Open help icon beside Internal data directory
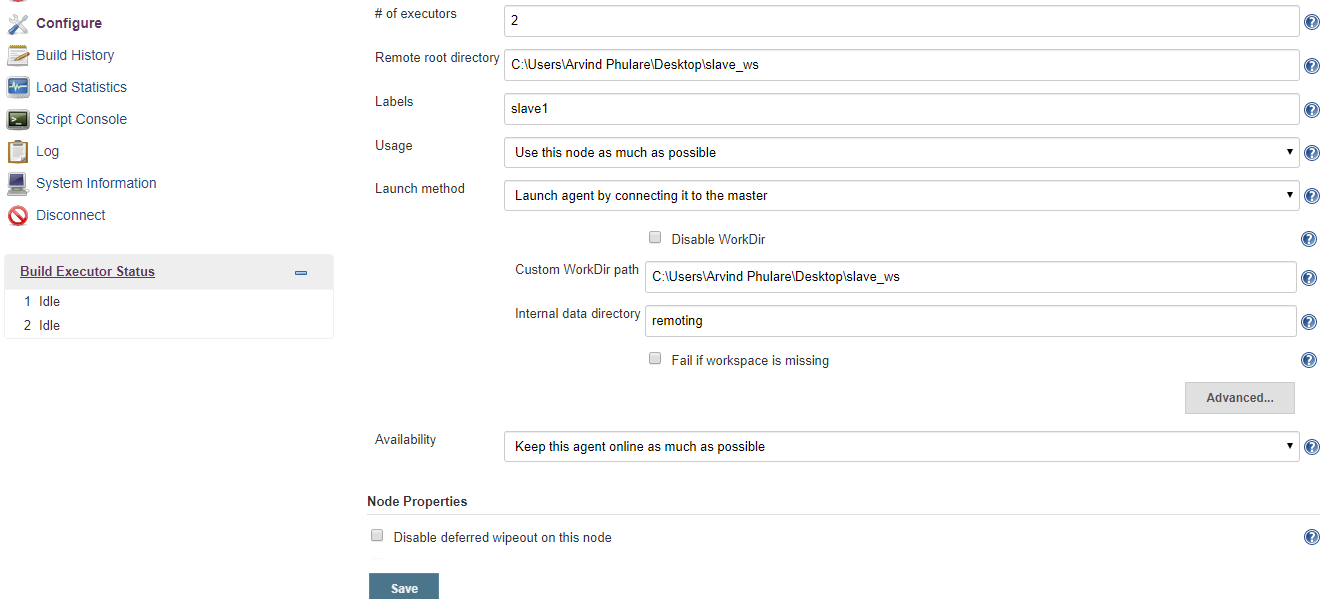This screenshot has width=1335, height=599. click(x=1308, y=322)
